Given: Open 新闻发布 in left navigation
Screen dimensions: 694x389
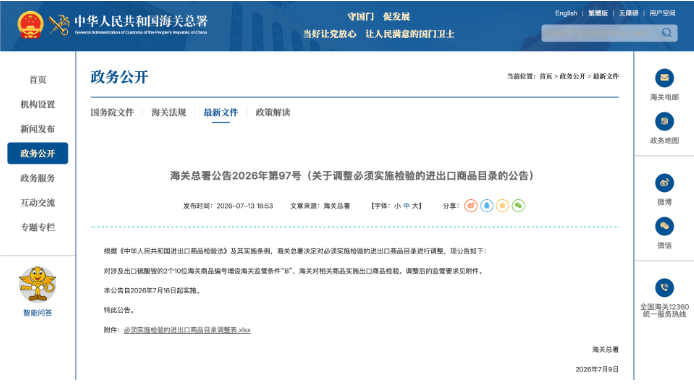Looking at the screenshot, I should coord(38,129).
